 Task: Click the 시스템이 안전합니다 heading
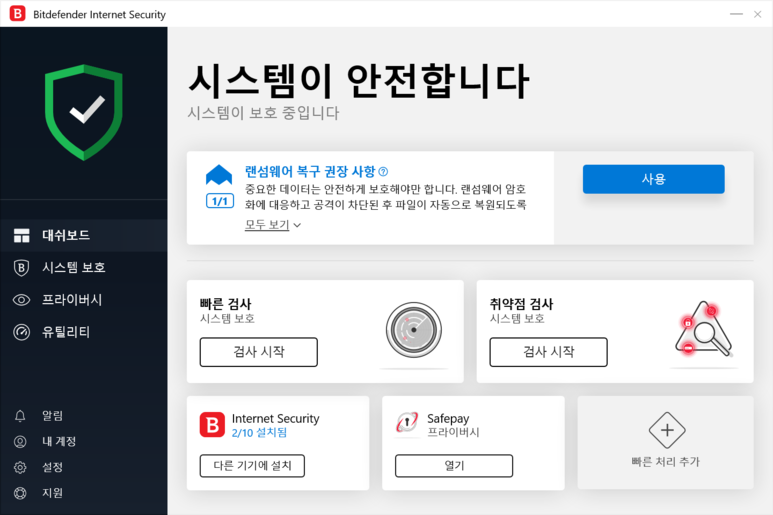click(x=359, y=80)
